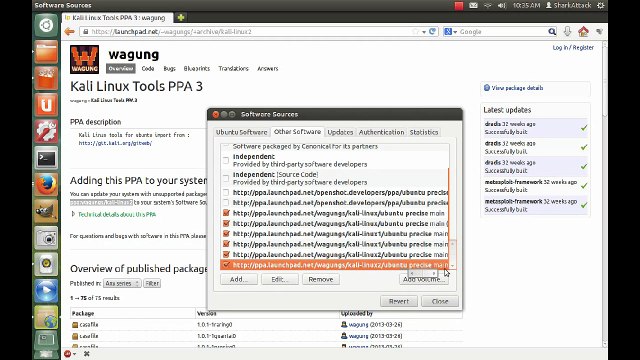
Task: Click the Add... button
Action: click(x=239, y=279)
